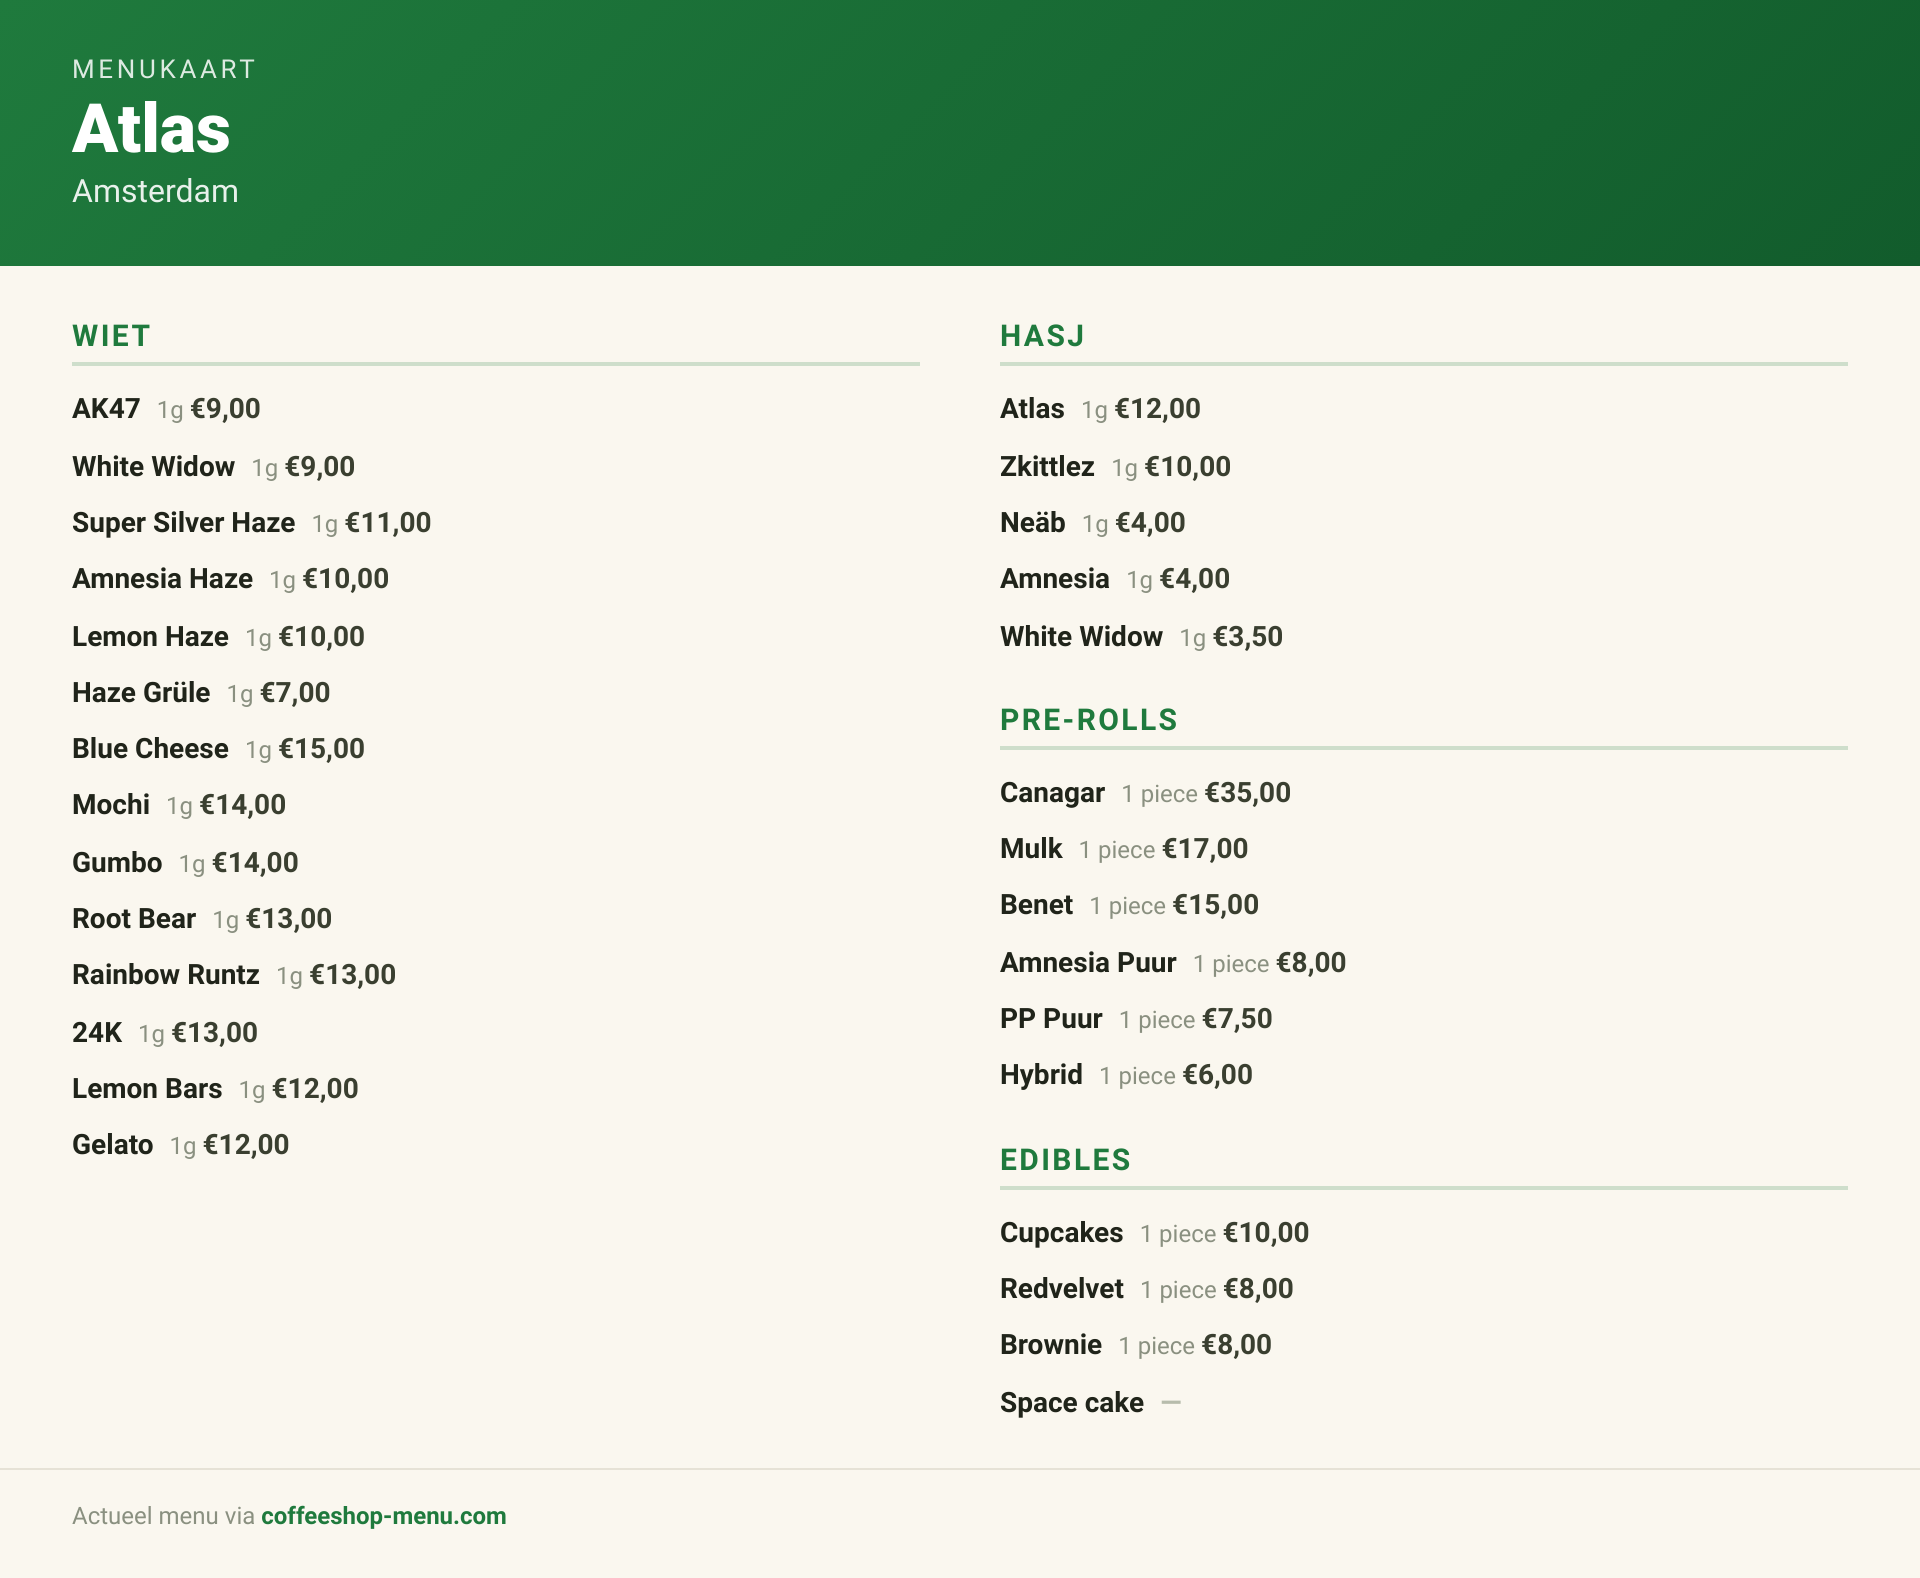Select the Neäb hash entry
Screen dimensions: 1920x1578
(x=1092, y=523)
